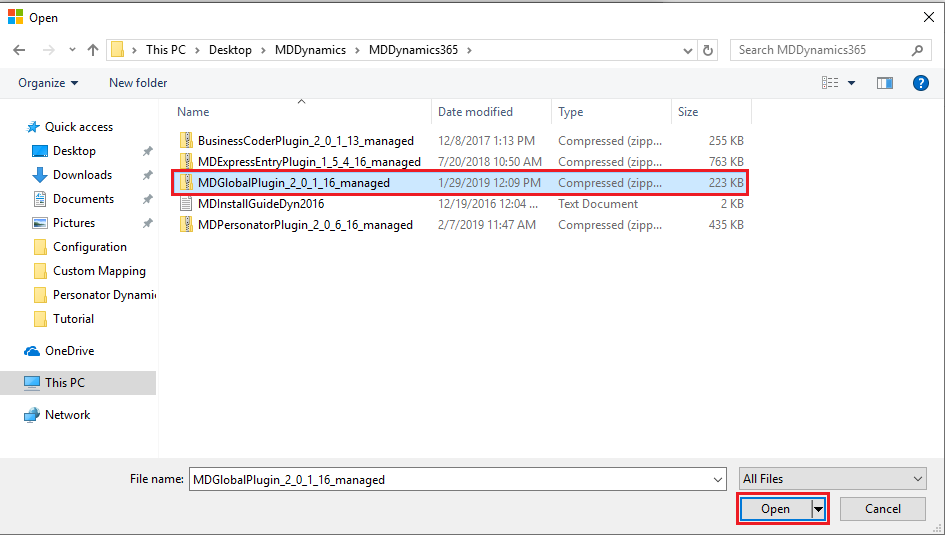The image size is (945, 535).
Task: Click the MDDynamics breadcrumb in address bar
Action: (310, 50)
